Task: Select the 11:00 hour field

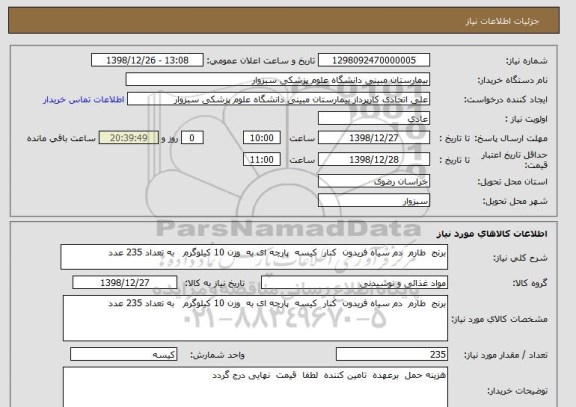Action: [262, 159]
